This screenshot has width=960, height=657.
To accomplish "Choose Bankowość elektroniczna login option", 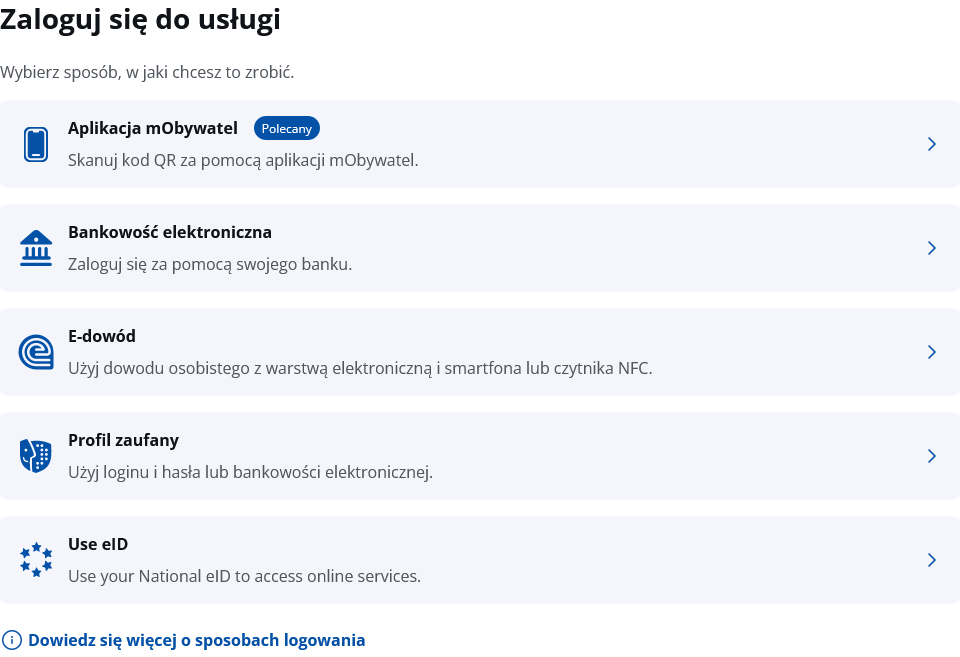I will 170,232.
